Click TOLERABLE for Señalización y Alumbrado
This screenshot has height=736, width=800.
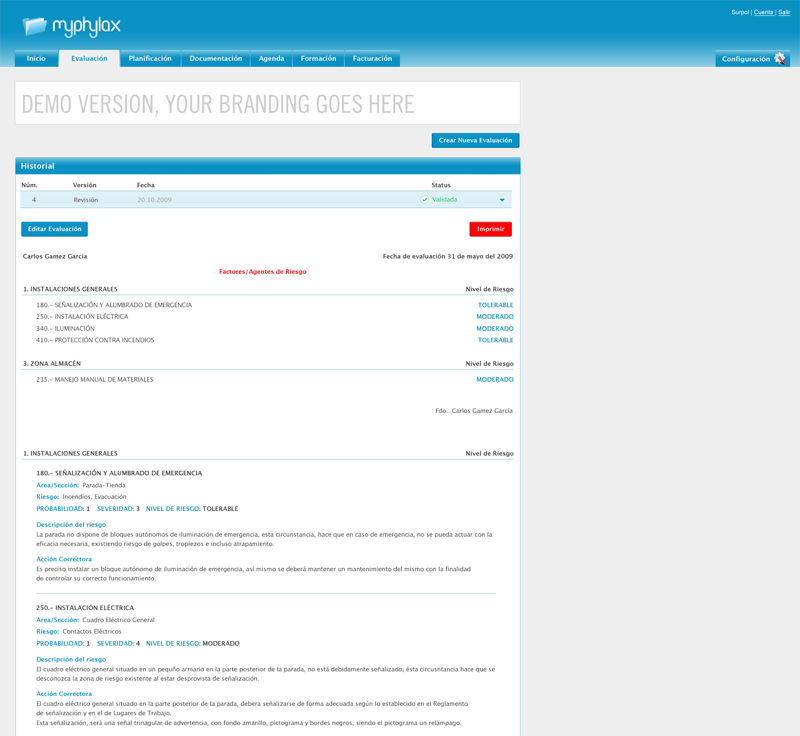coord(495,305)
